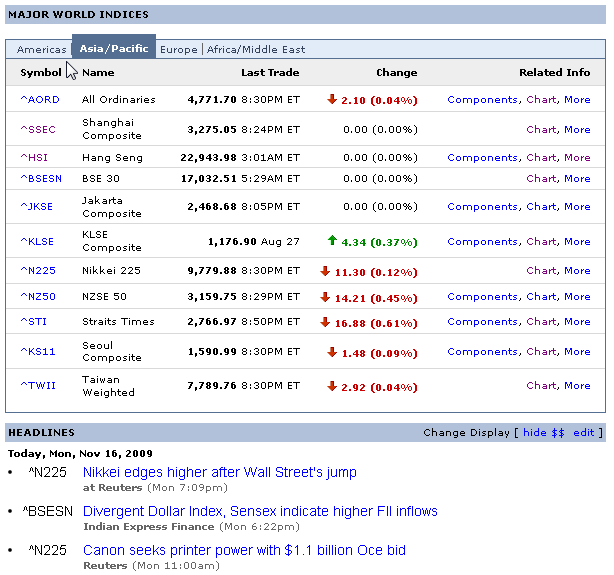Open headline Canon seeks printer power with Oce bid
The image size is (614, 575).
pos(244,551)
